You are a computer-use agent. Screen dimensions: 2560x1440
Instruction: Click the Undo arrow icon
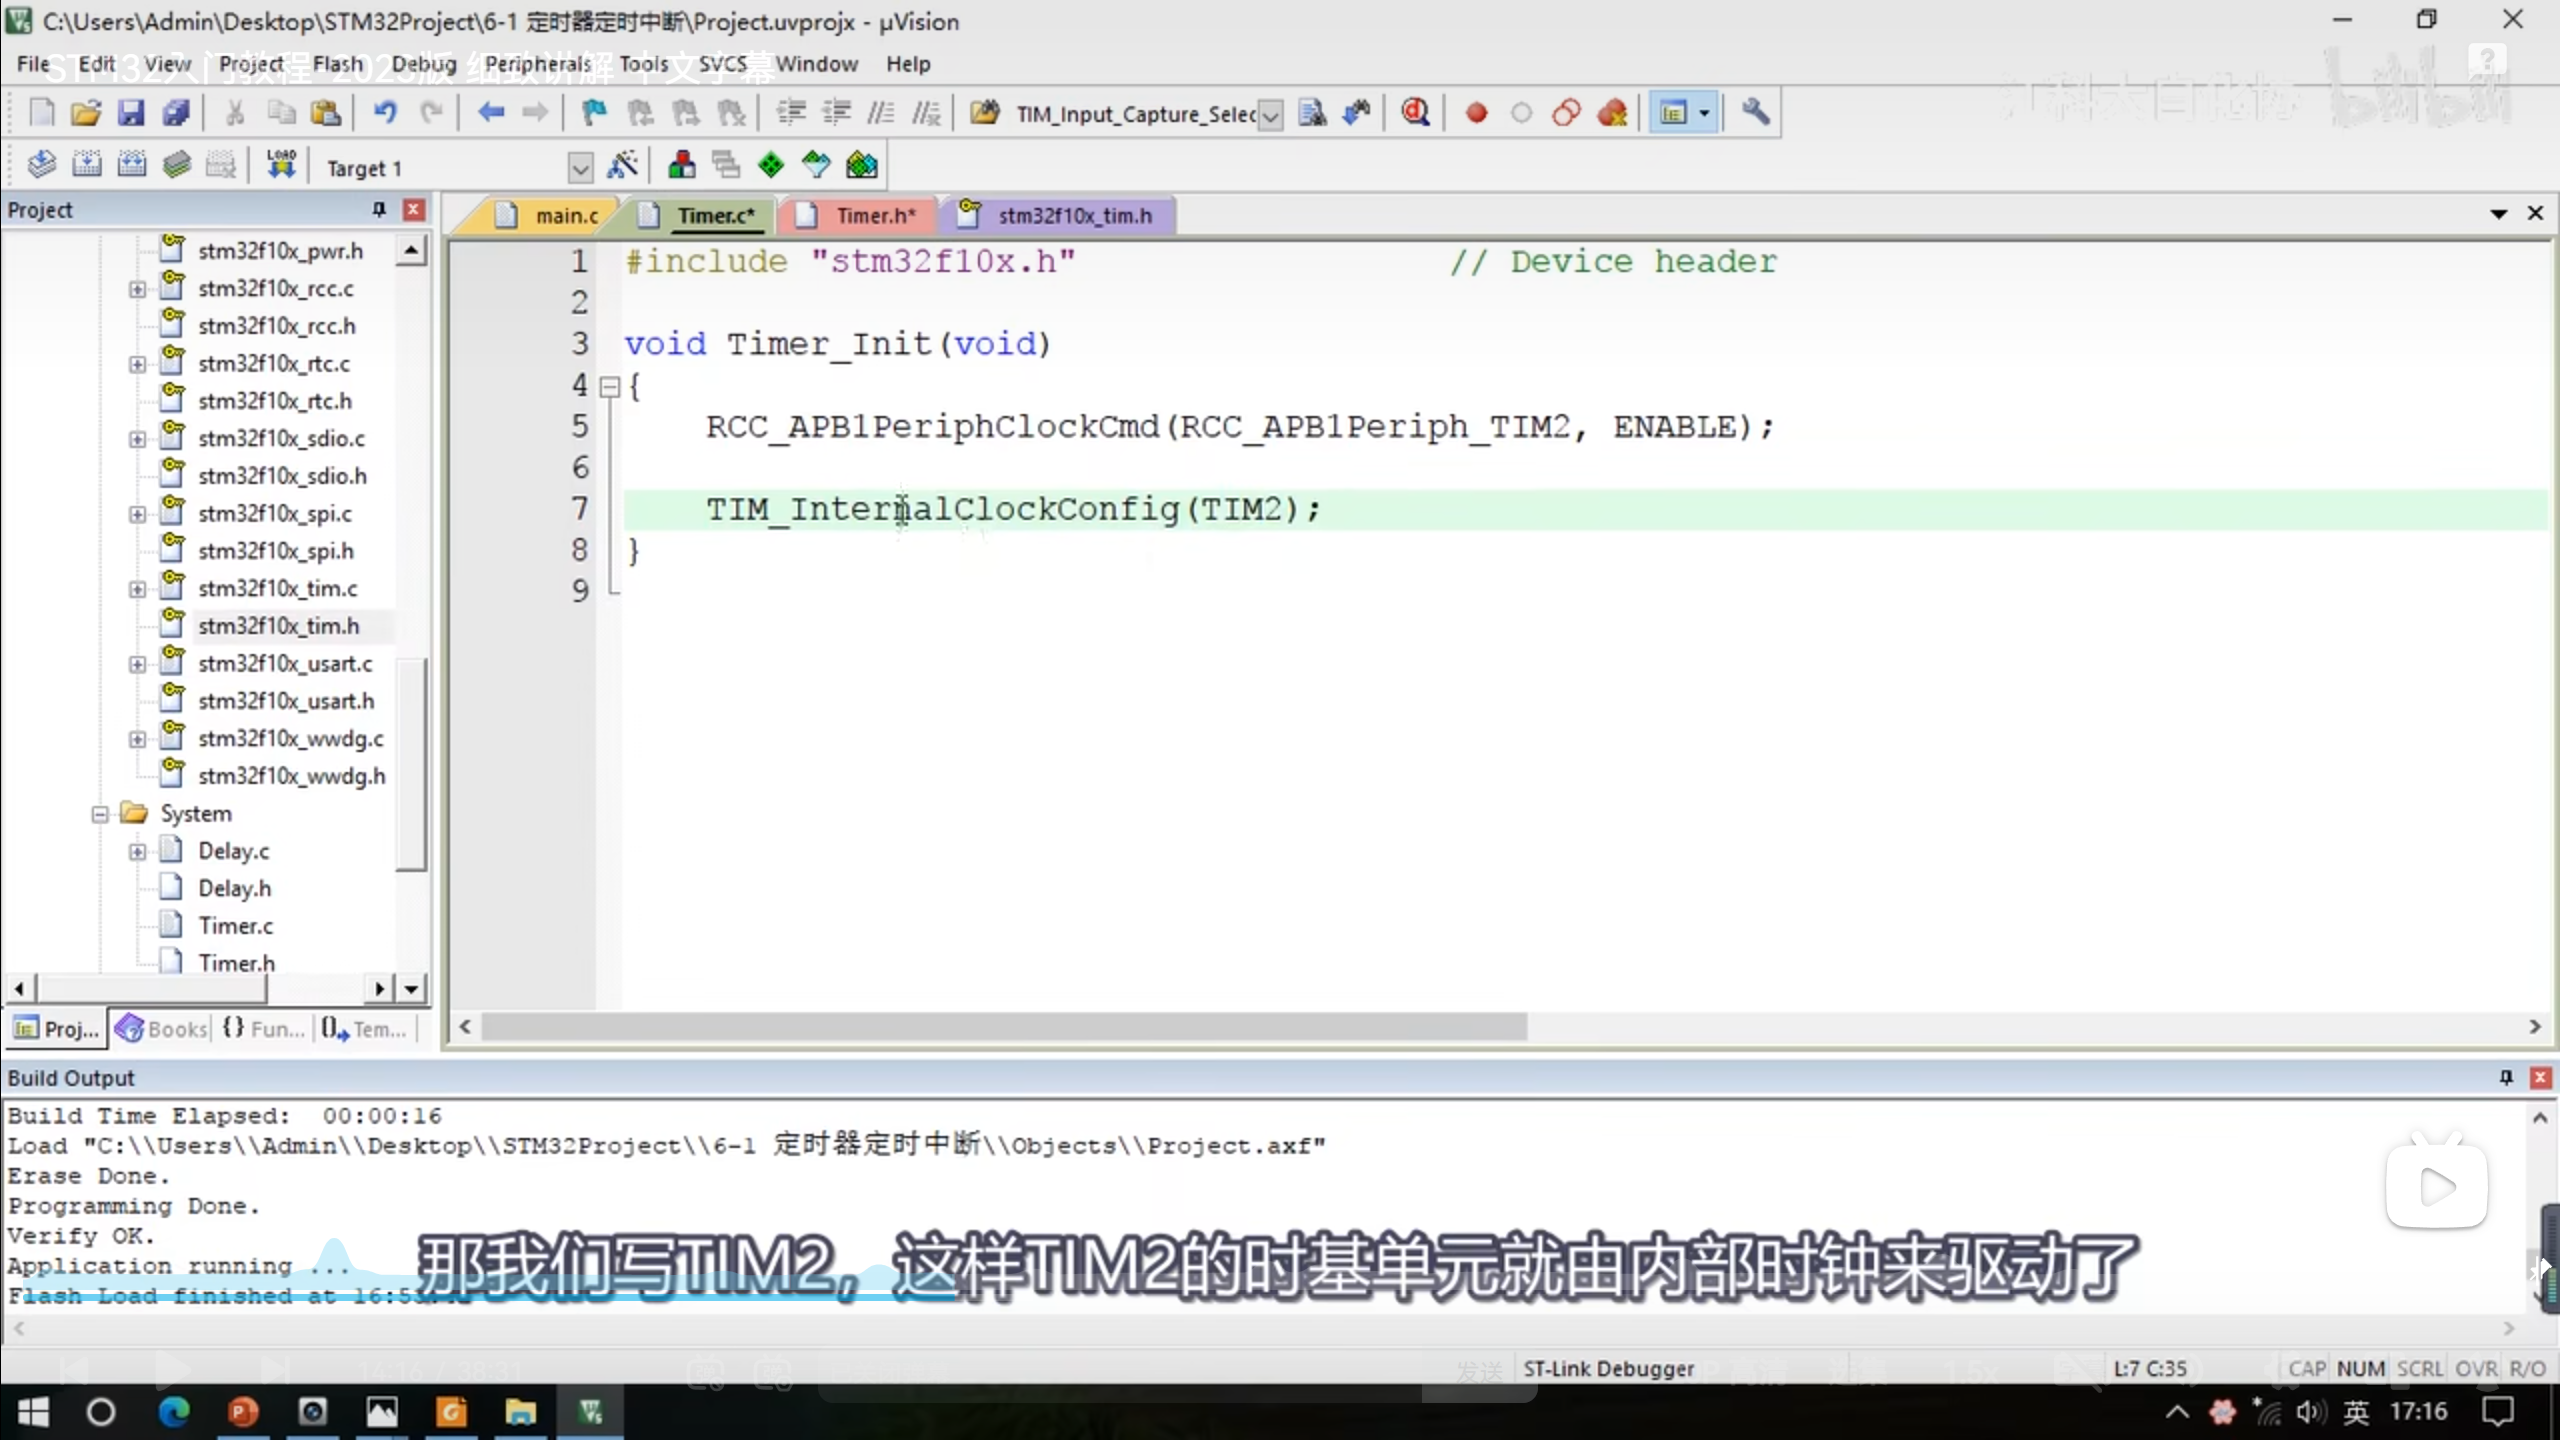[x=385, y=113]
